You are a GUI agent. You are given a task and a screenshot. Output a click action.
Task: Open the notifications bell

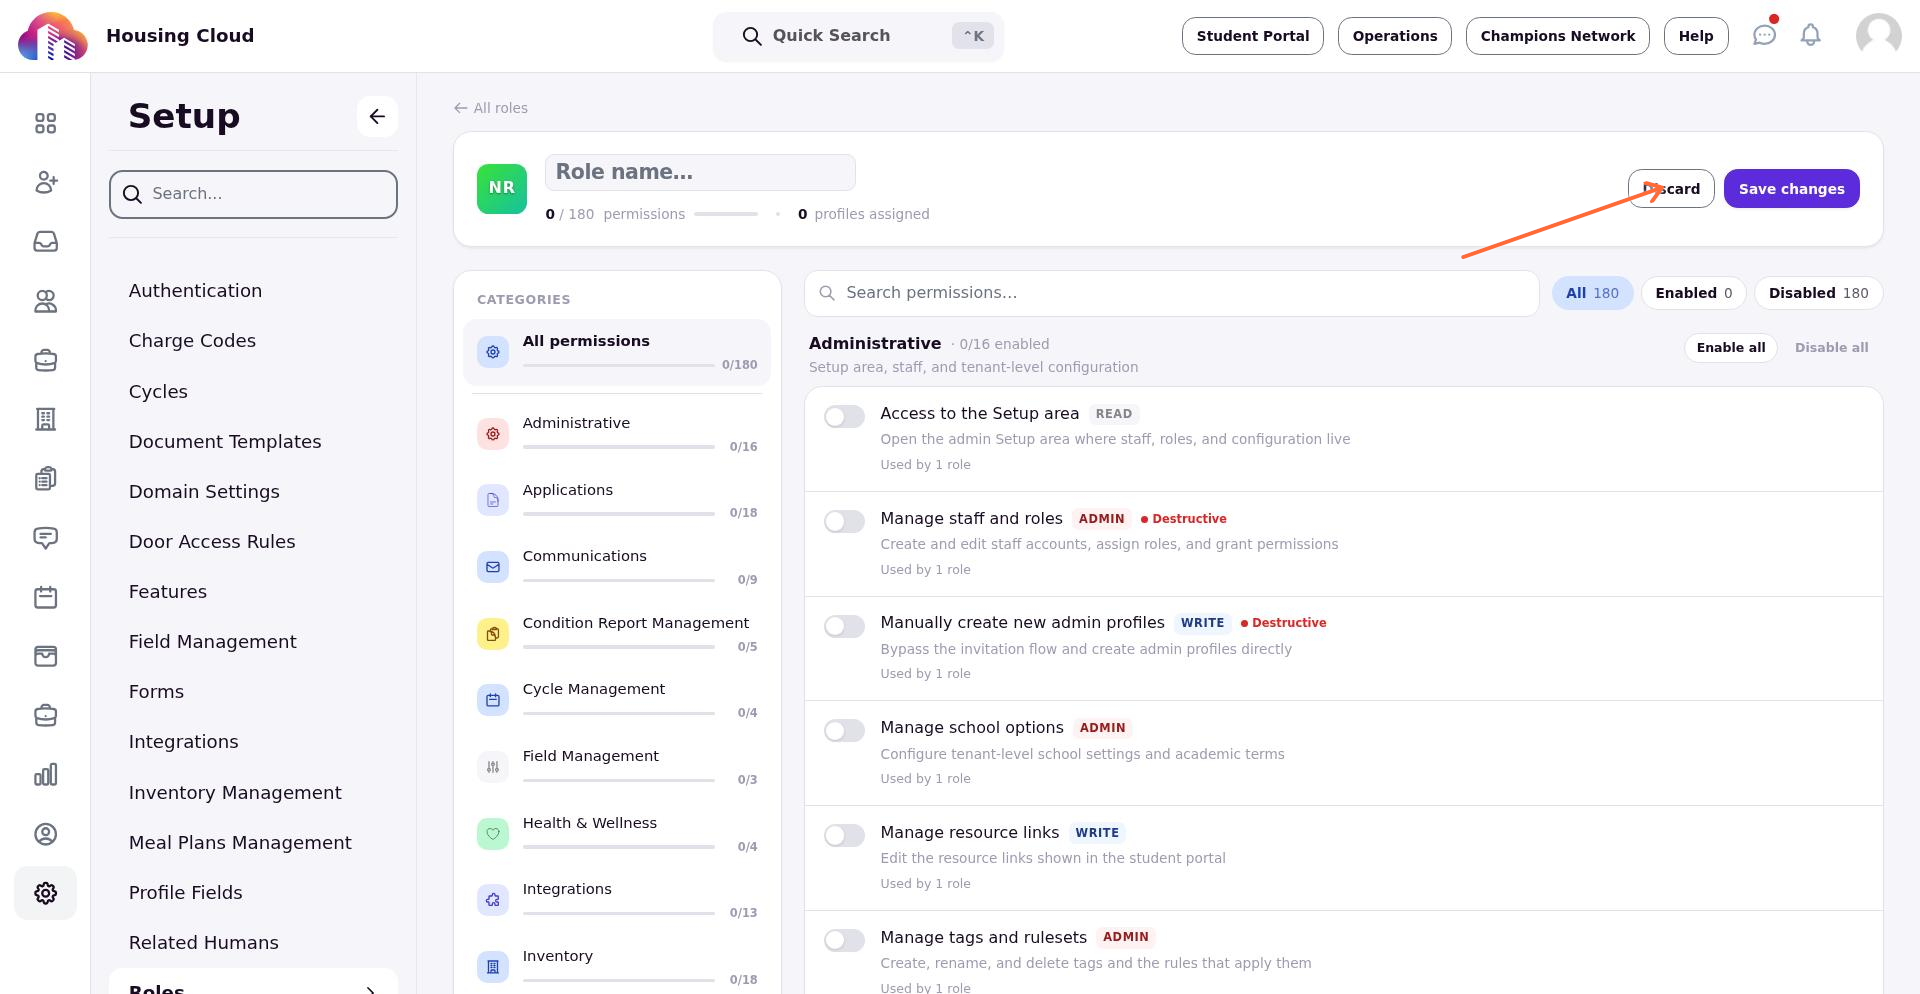coord(1810,35)
